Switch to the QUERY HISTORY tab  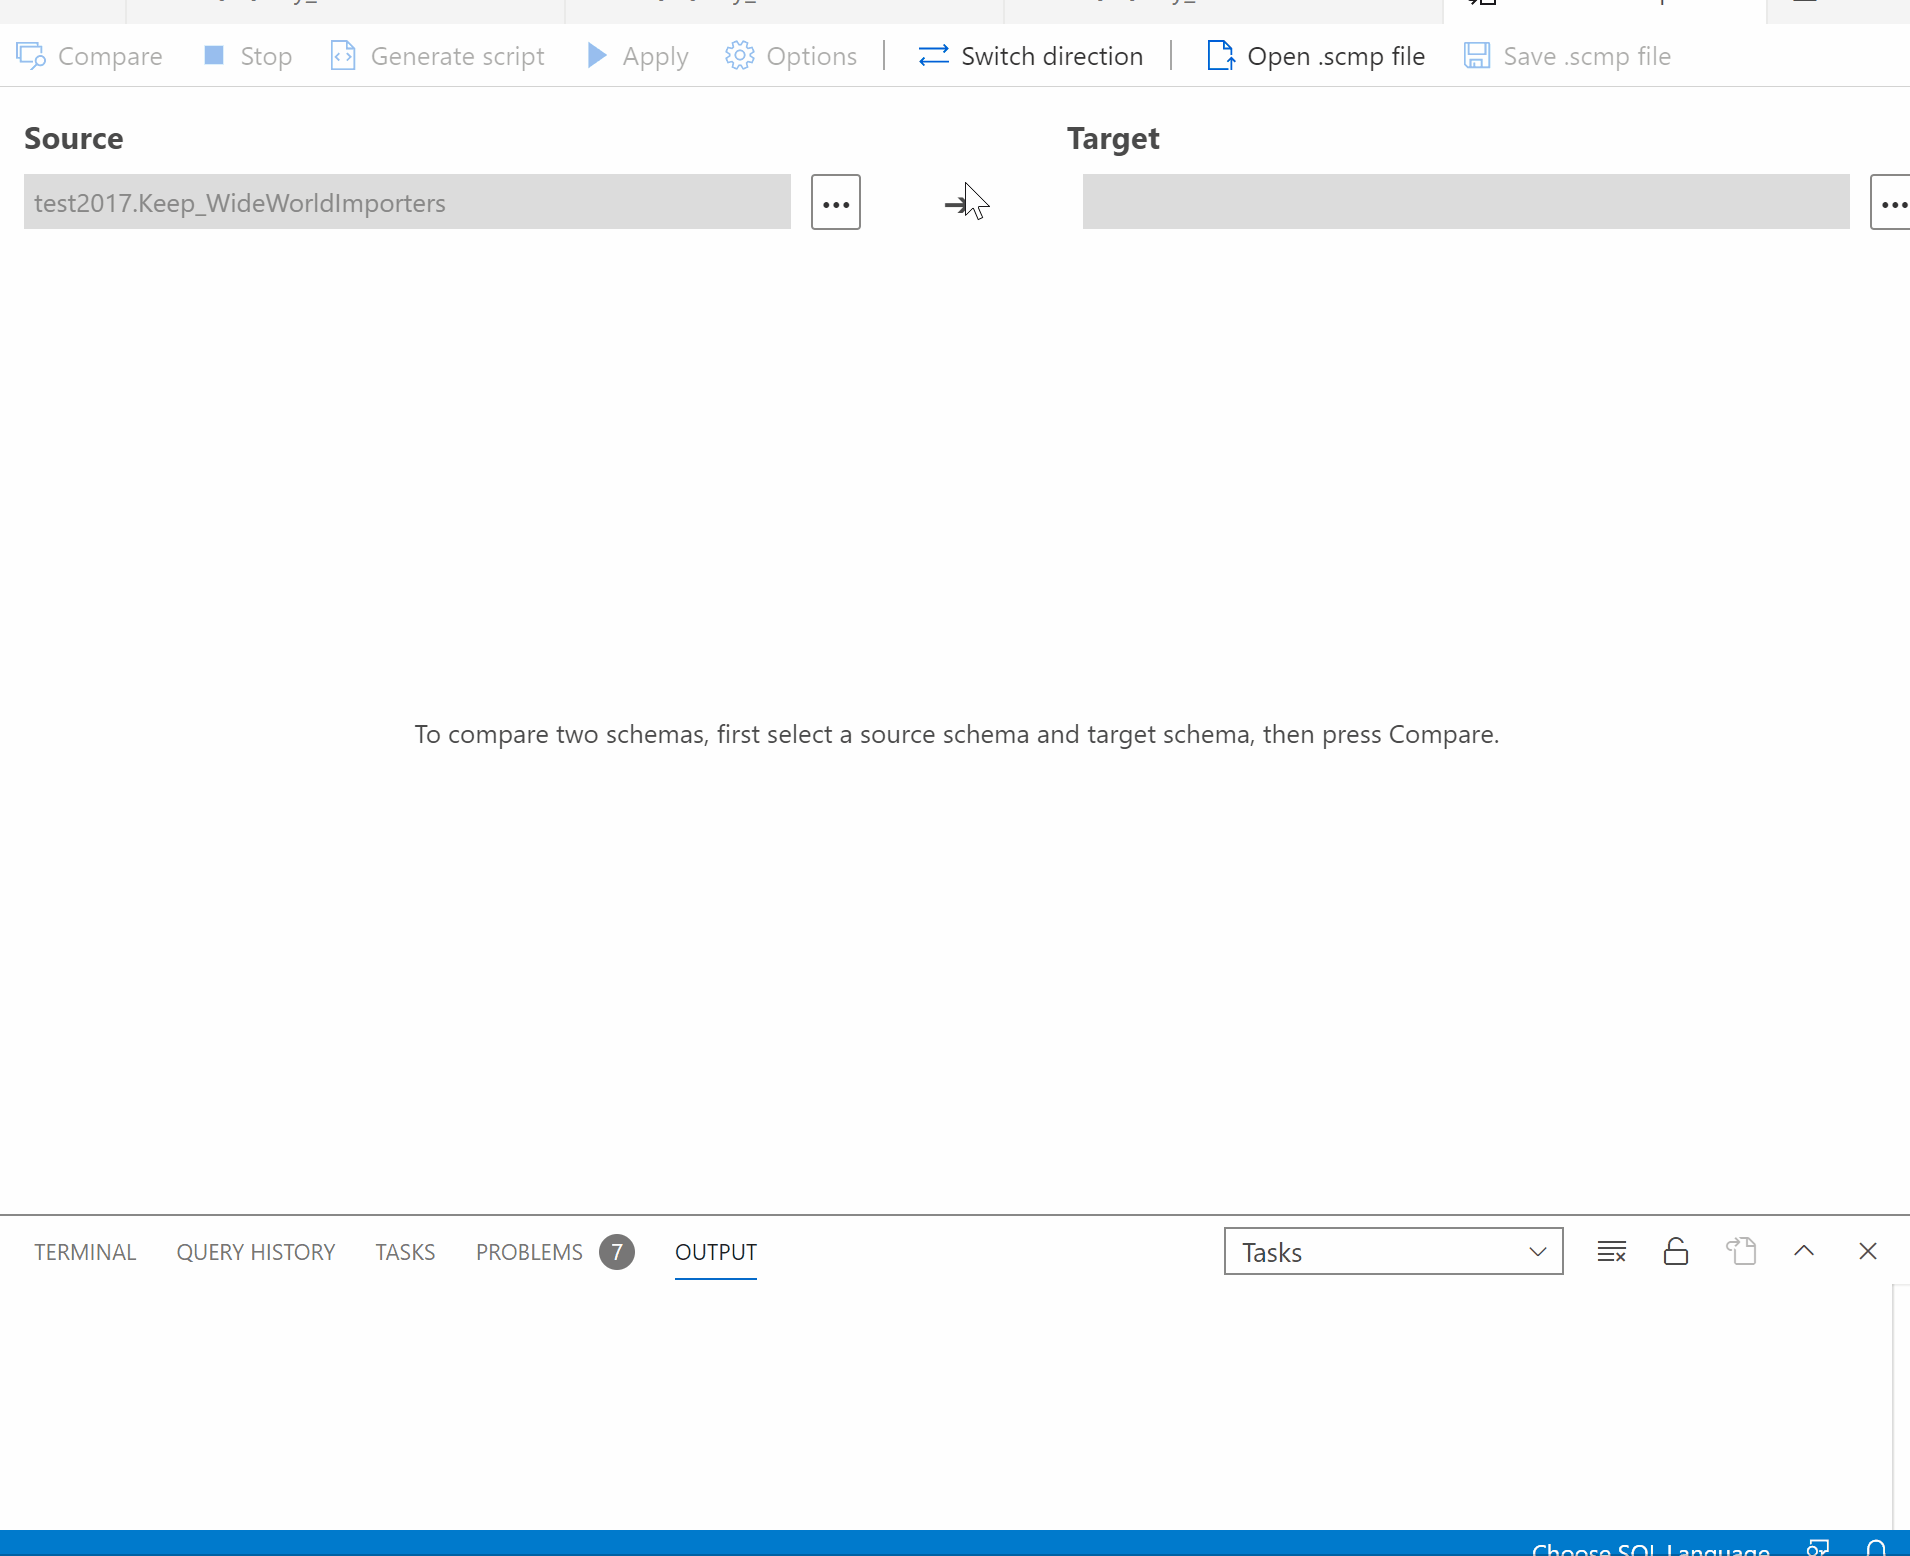click(x=255, y=1251)
